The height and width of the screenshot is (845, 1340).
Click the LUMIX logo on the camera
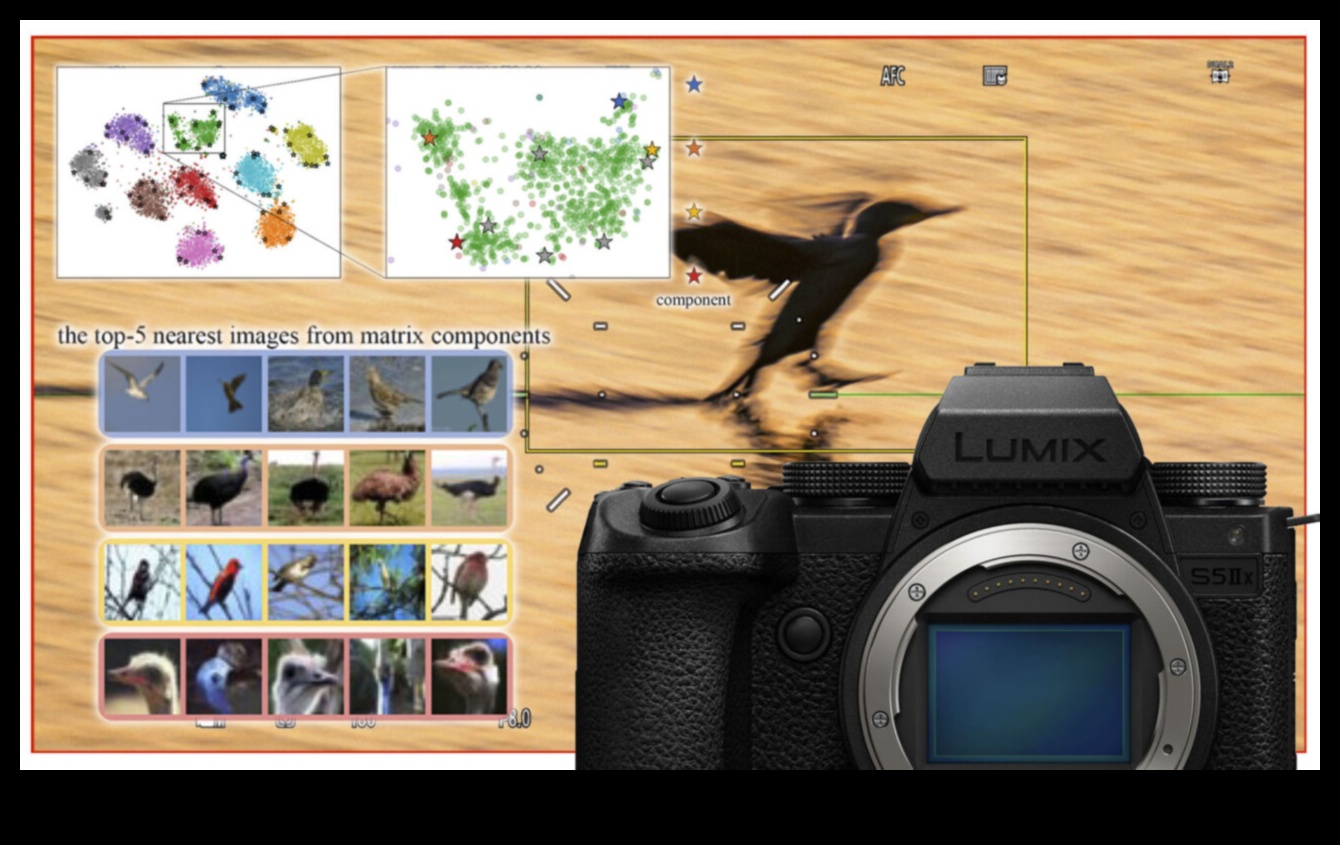[x=1030, y=447]
